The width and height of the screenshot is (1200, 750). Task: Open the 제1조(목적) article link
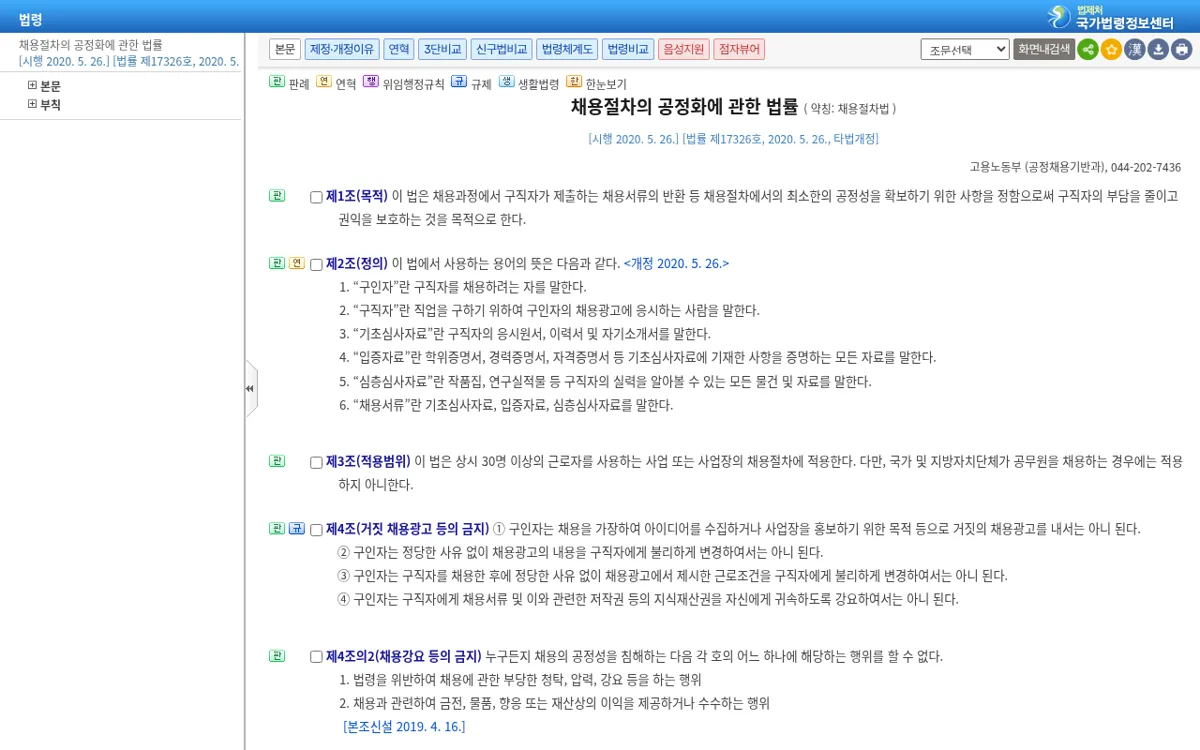357,196
